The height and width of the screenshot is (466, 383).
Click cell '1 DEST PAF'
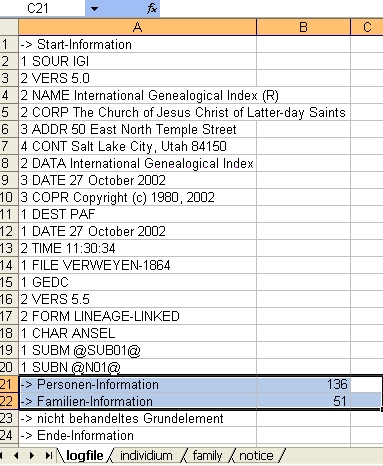click(x=137, y=214)
